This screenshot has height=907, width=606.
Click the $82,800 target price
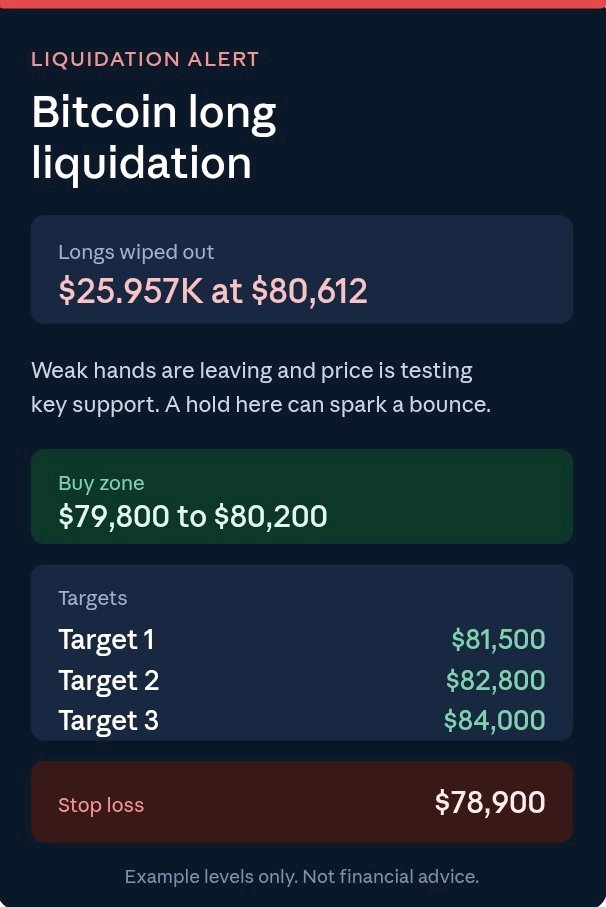click(496, 680)
